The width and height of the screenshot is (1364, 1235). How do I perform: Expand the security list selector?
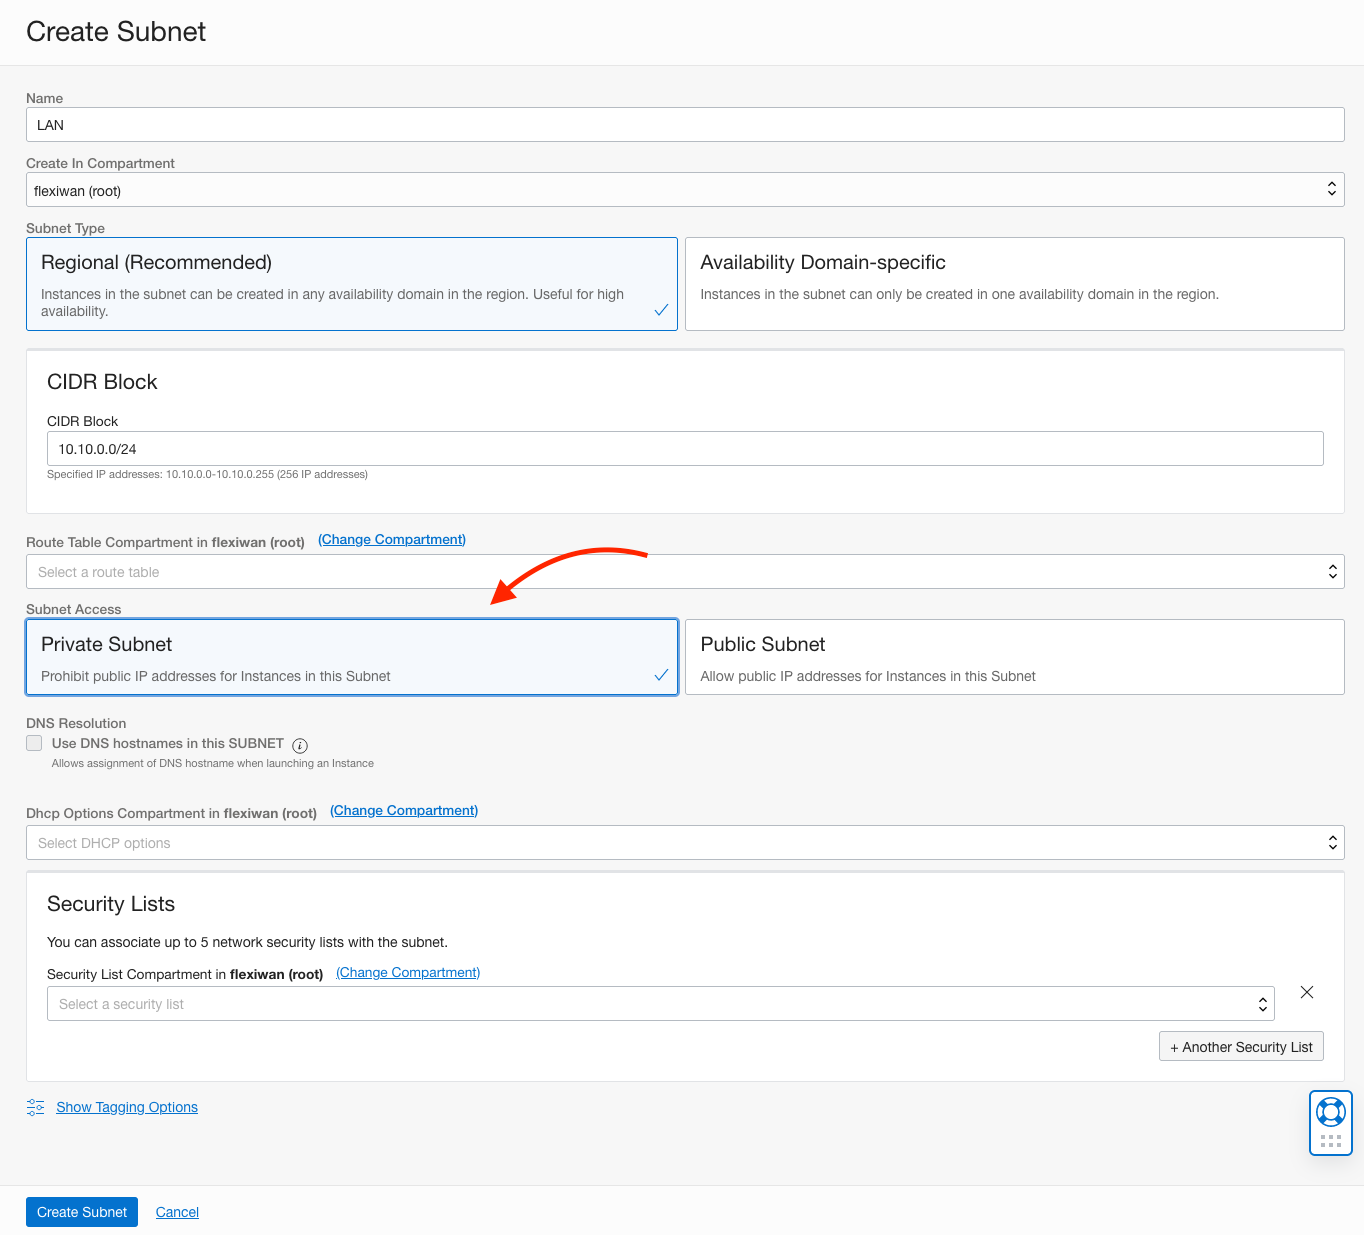pyautogui.click(x=660, y=1004)
